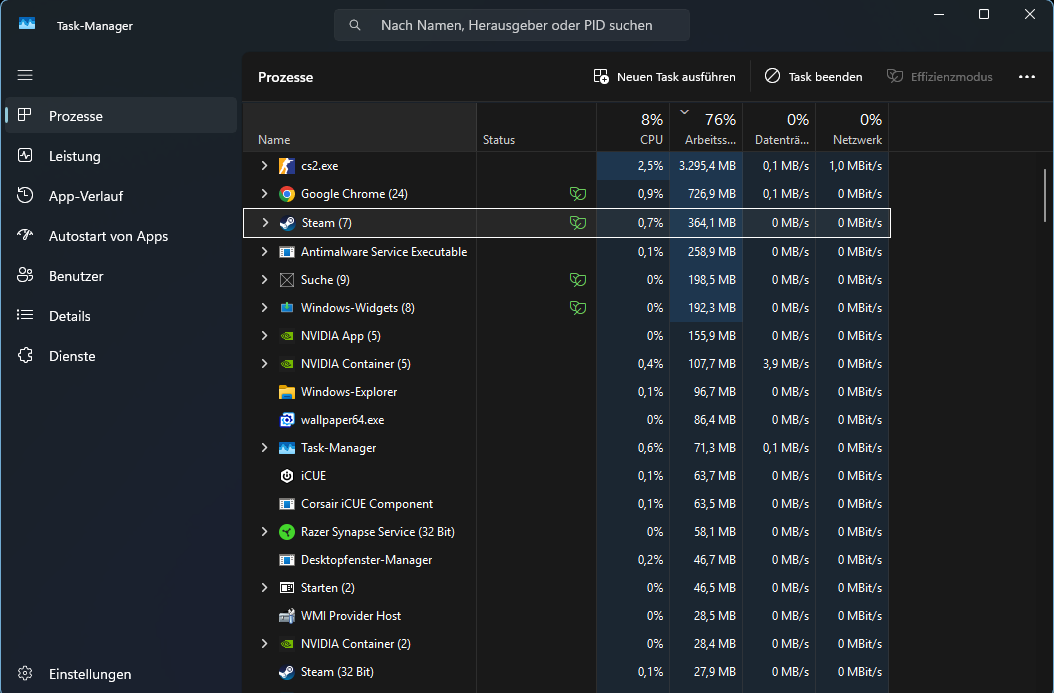Screen dimensions: 1054x693
Task: Expand the NVIDIA Container (5) group
Action: pyautogui.click(x=264, y=364)
